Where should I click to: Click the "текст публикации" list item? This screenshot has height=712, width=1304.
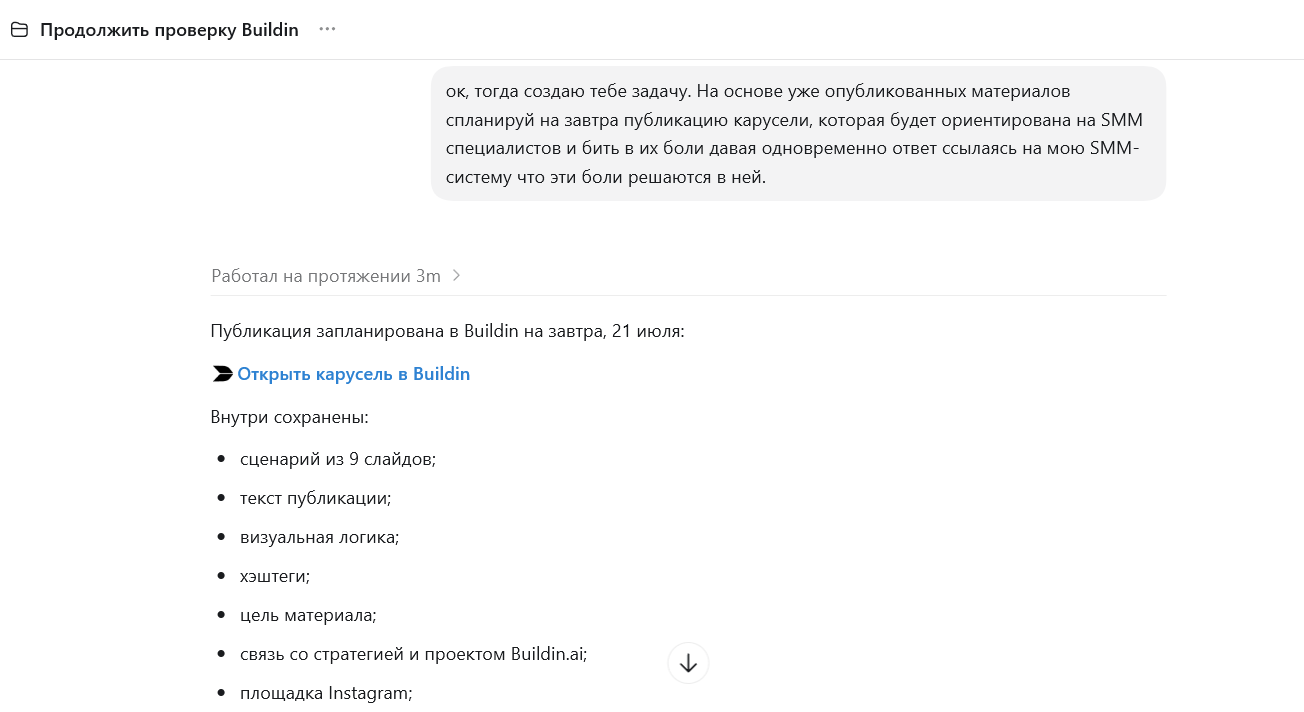coord(316,498)
